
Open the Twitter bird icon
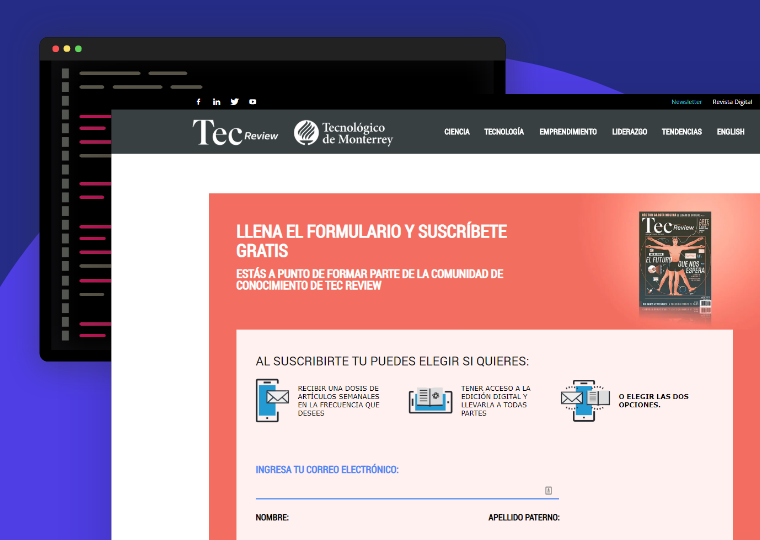235,102
